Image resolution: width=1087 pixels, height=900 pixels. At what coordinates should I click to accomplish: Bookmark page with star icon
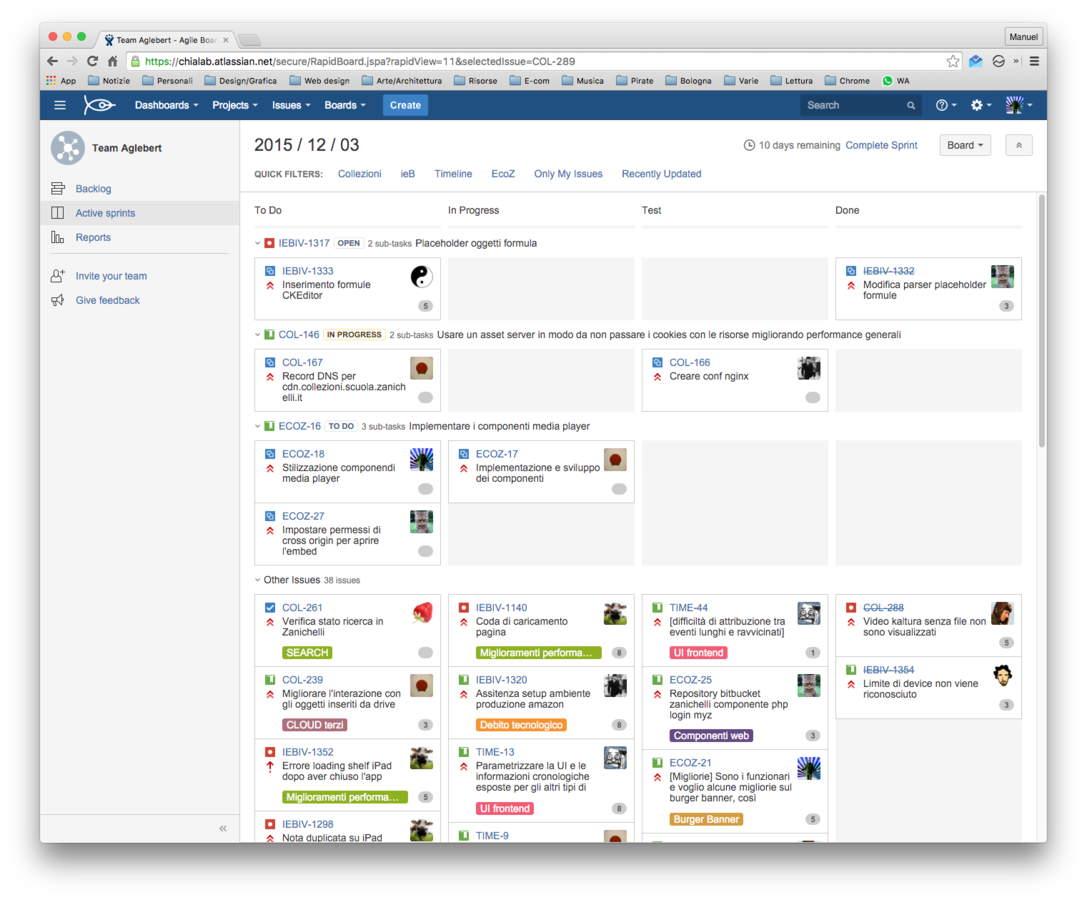click(x=953, y=61)
